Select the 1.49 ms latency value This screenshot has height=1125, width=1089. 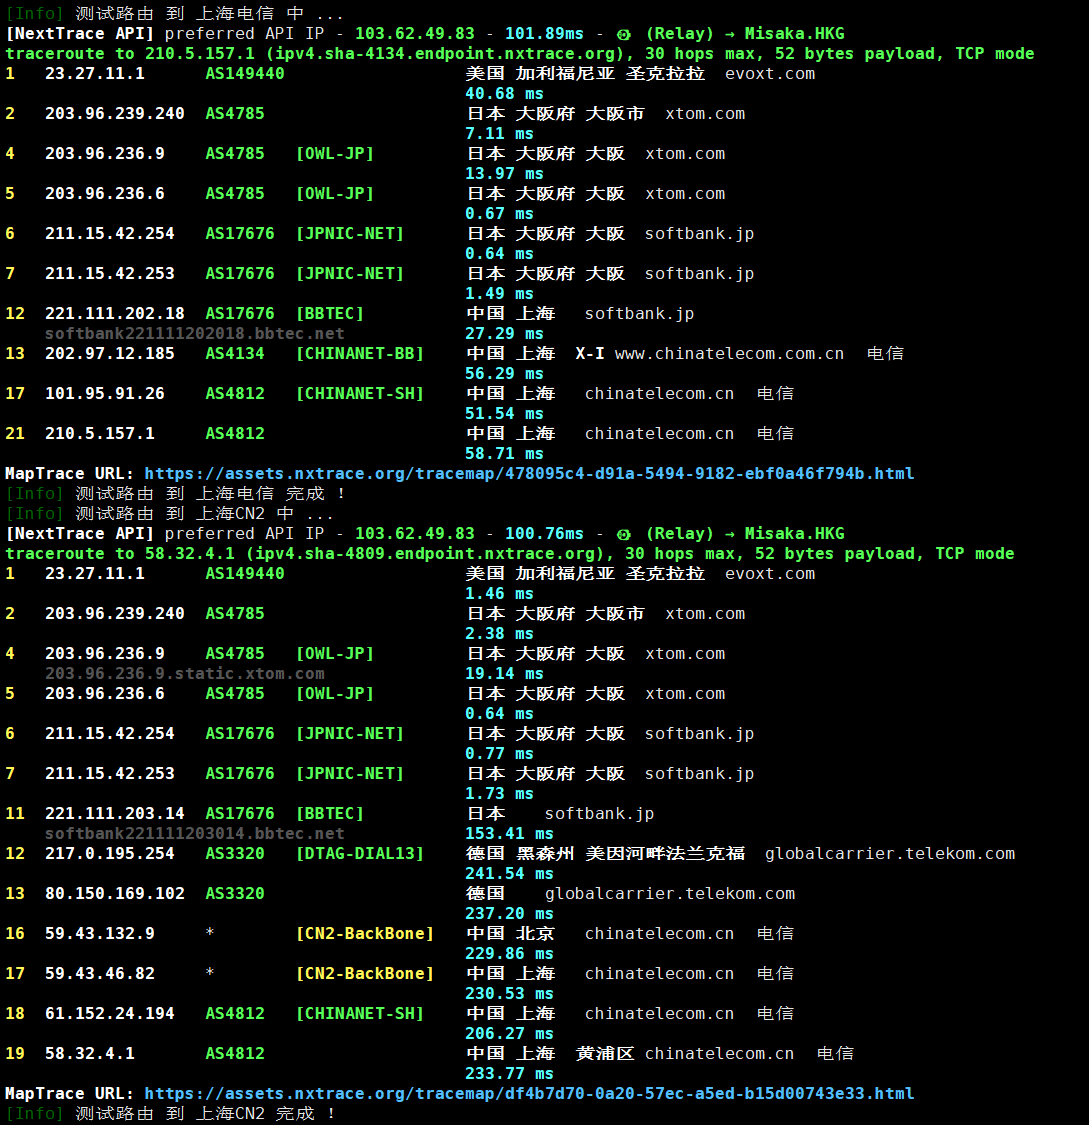[x=499, y=293]
